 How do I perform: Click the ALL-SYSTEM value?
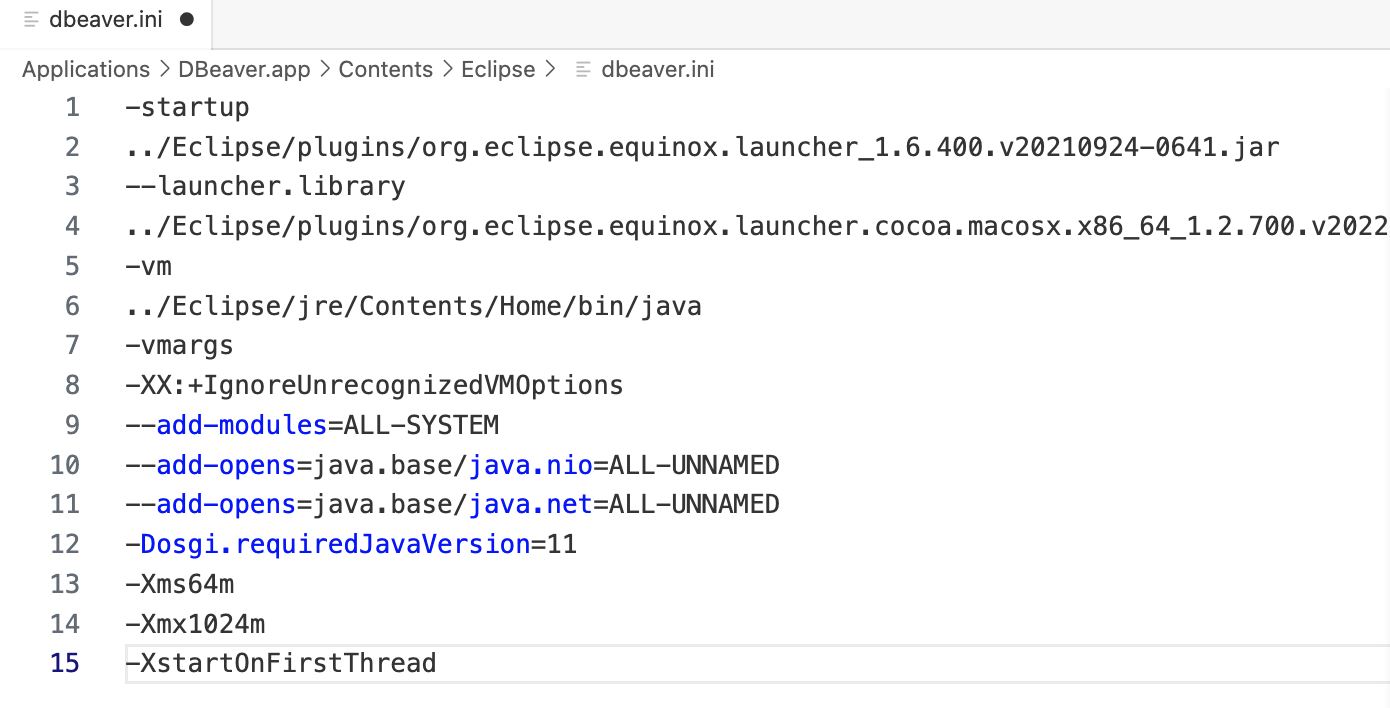[421, 424]
